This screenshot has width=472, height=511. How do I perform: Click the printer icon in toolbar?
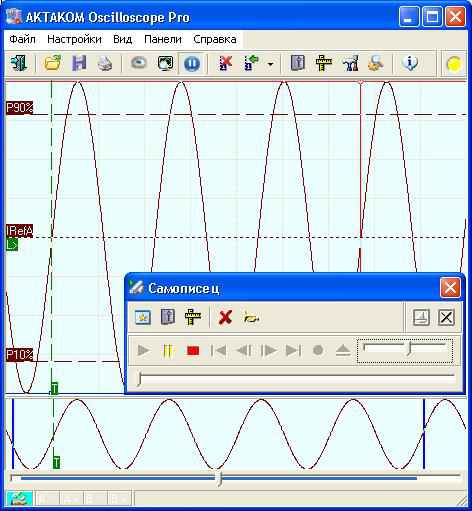point(105,63)
